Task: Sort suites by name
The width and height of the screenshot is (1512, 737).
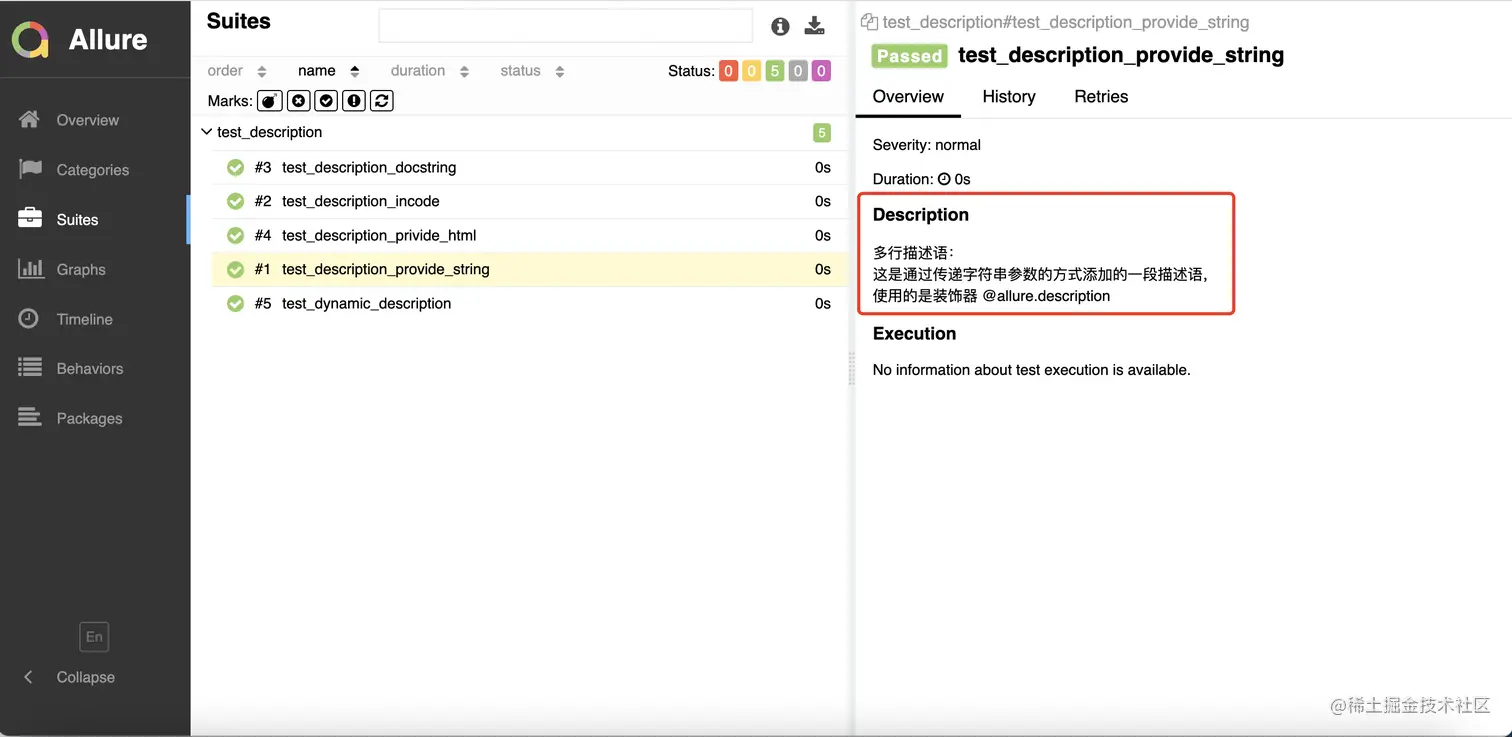Action: click(329, 71)
